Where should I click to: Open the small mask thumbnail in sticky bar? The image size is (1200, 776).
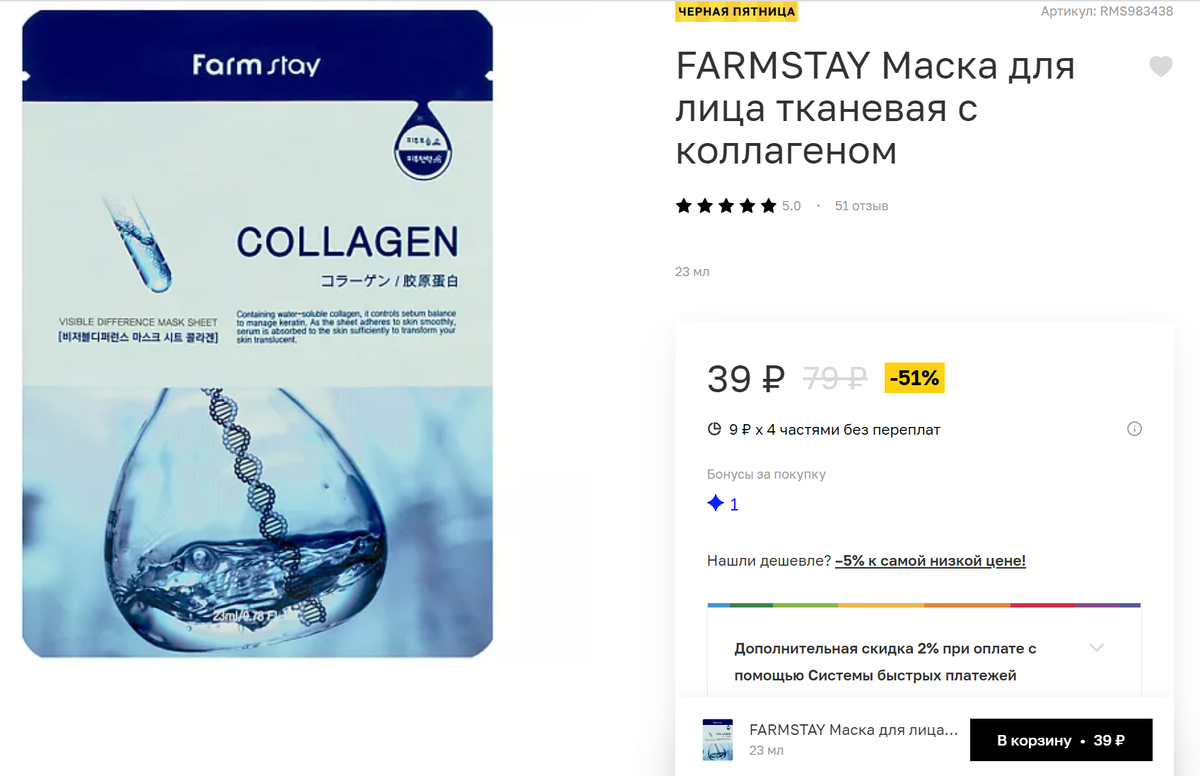(717, 739)
